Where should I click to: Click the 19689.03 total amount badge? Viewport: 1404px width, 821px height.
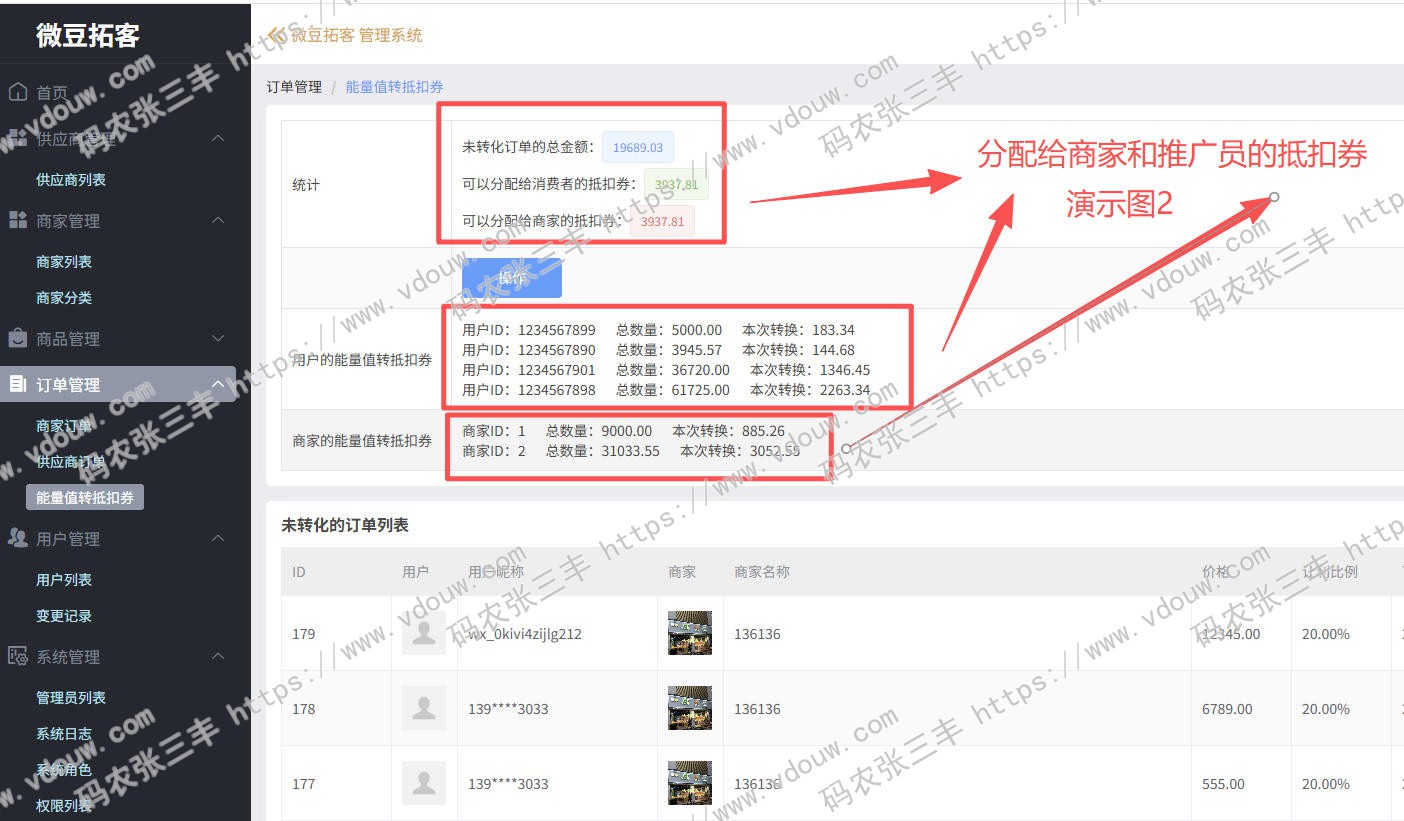point(638,147)
